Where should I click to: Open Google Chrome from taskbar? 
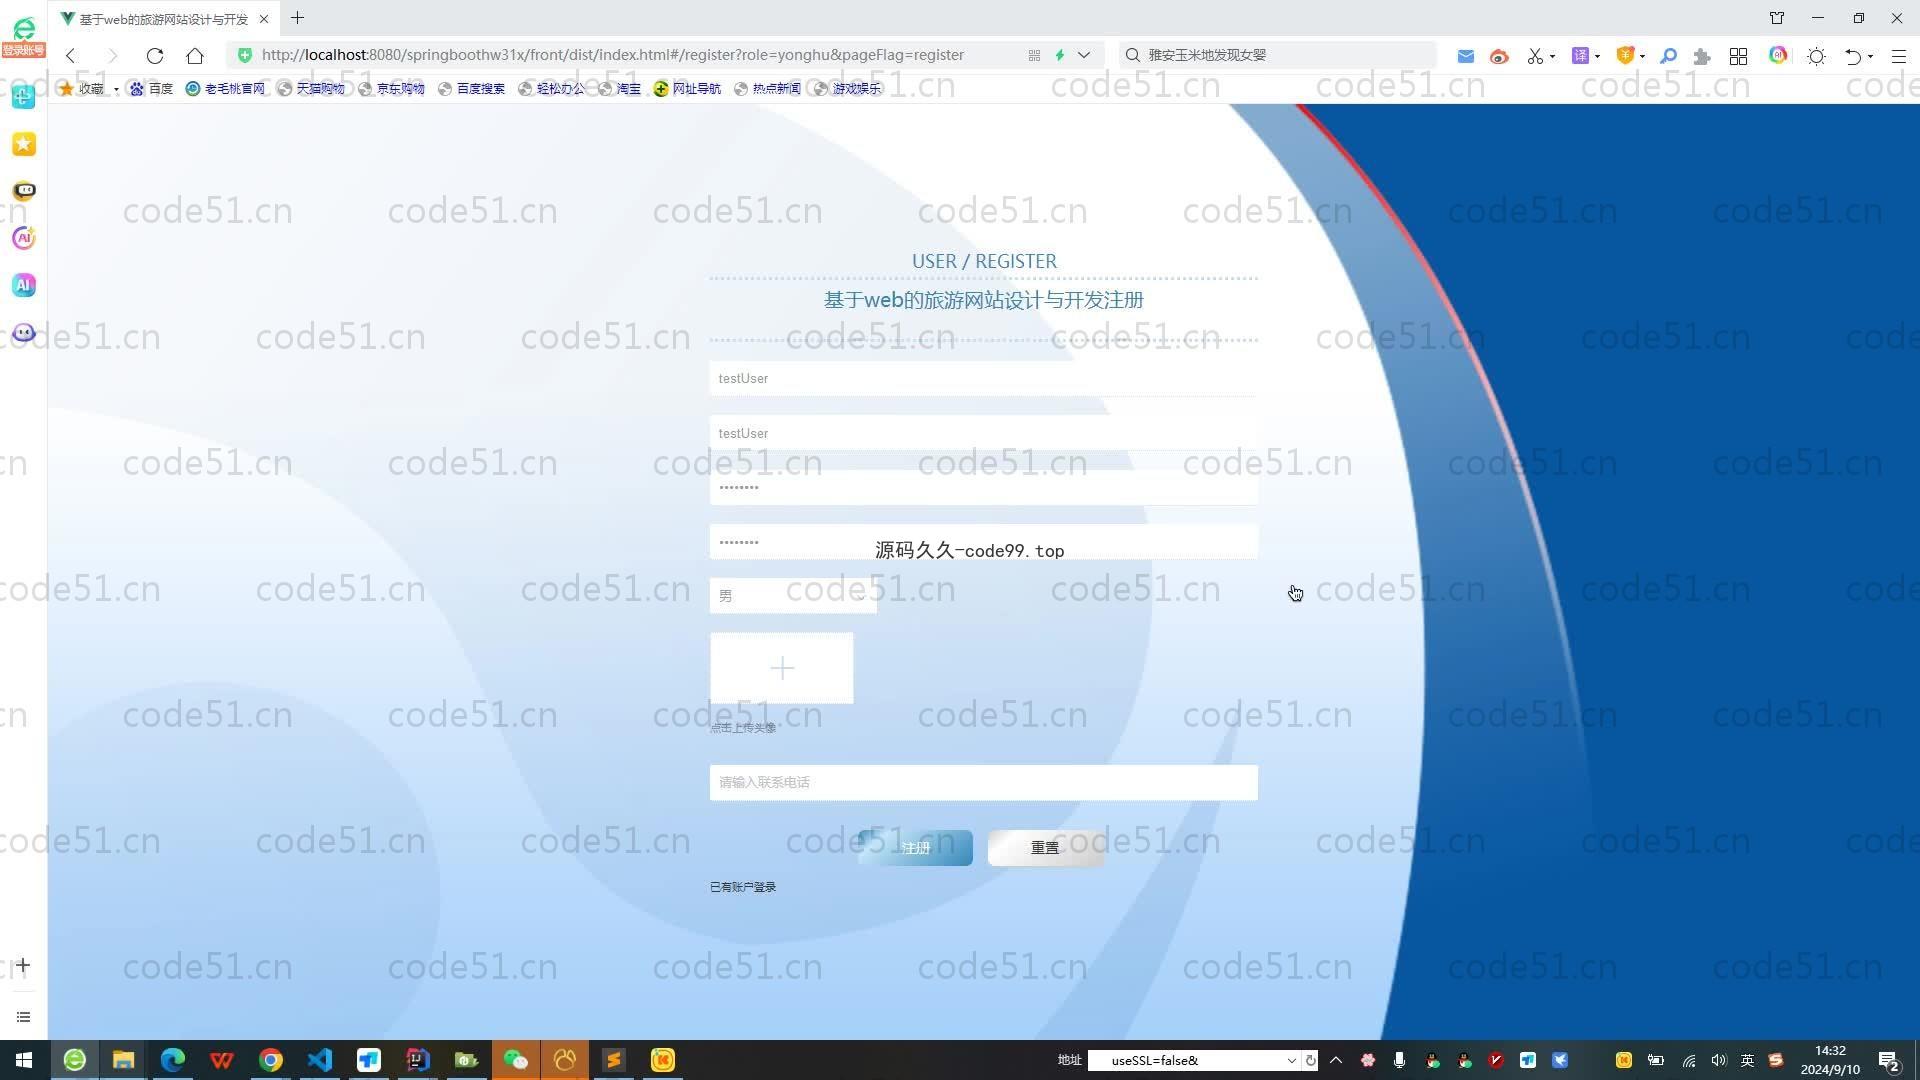(271, 1060)
